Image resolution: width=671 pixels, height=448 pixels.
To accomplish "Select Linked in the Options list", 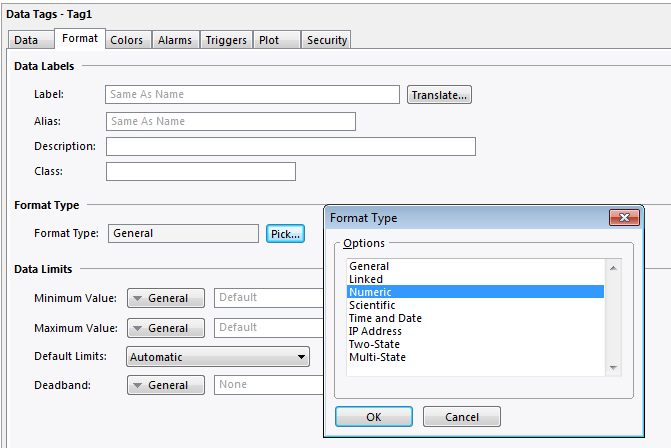I will click(x=475, y=279).
